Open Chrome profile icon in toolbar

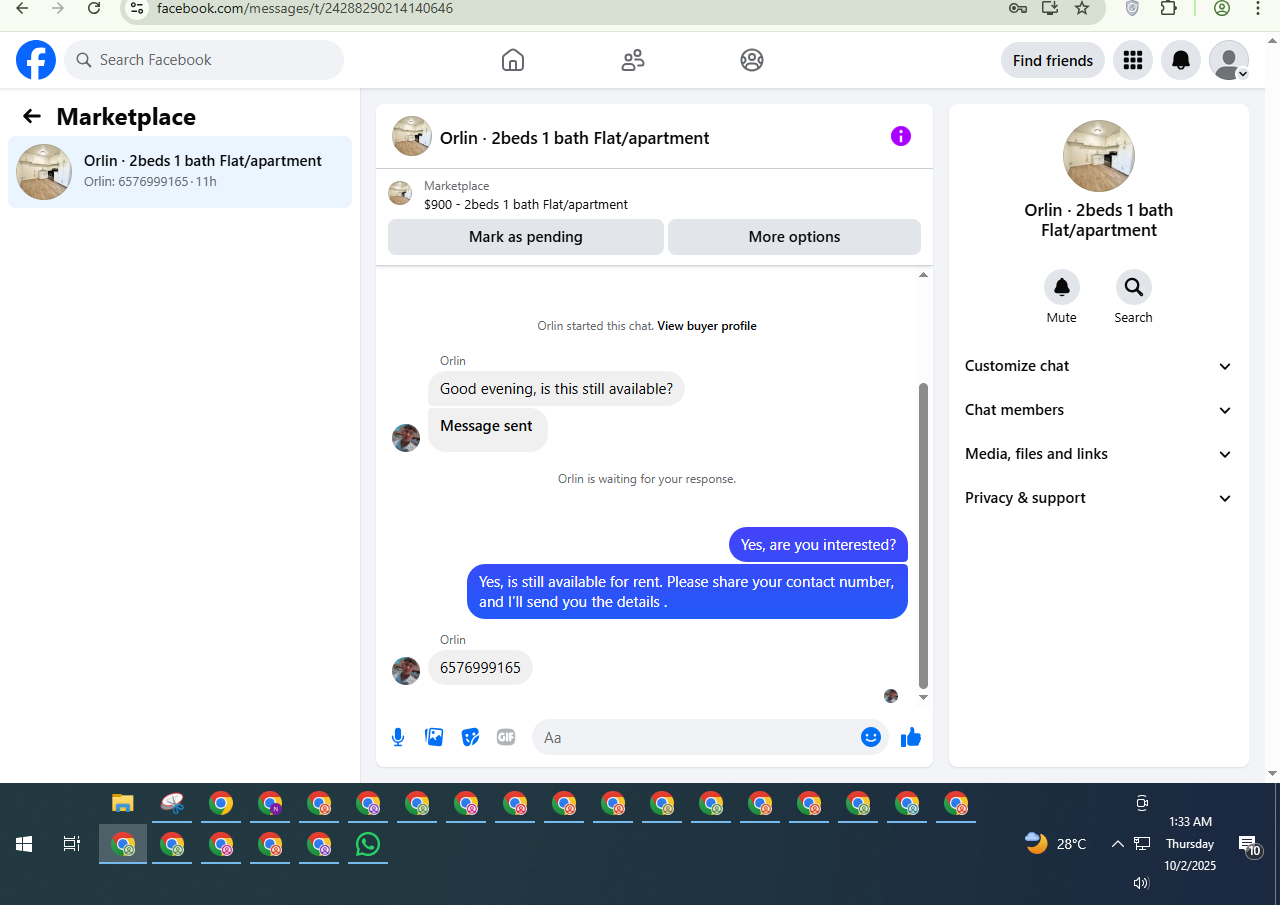pyautogui.click(x=1222, y=8)
